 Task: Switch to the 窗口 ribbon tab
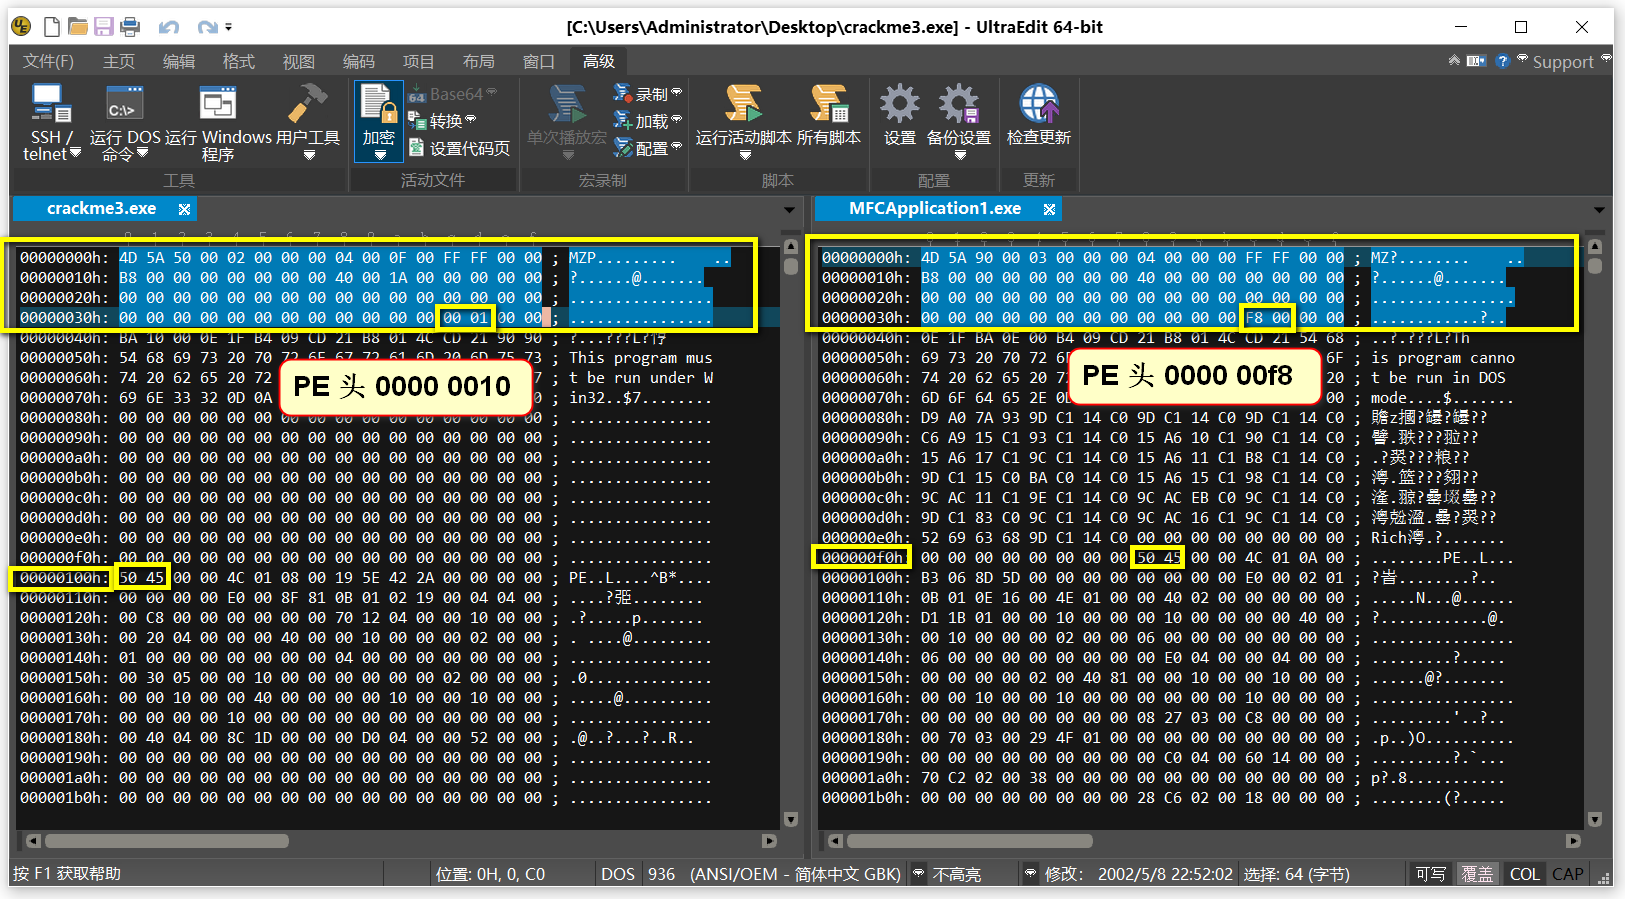(538, 61)
